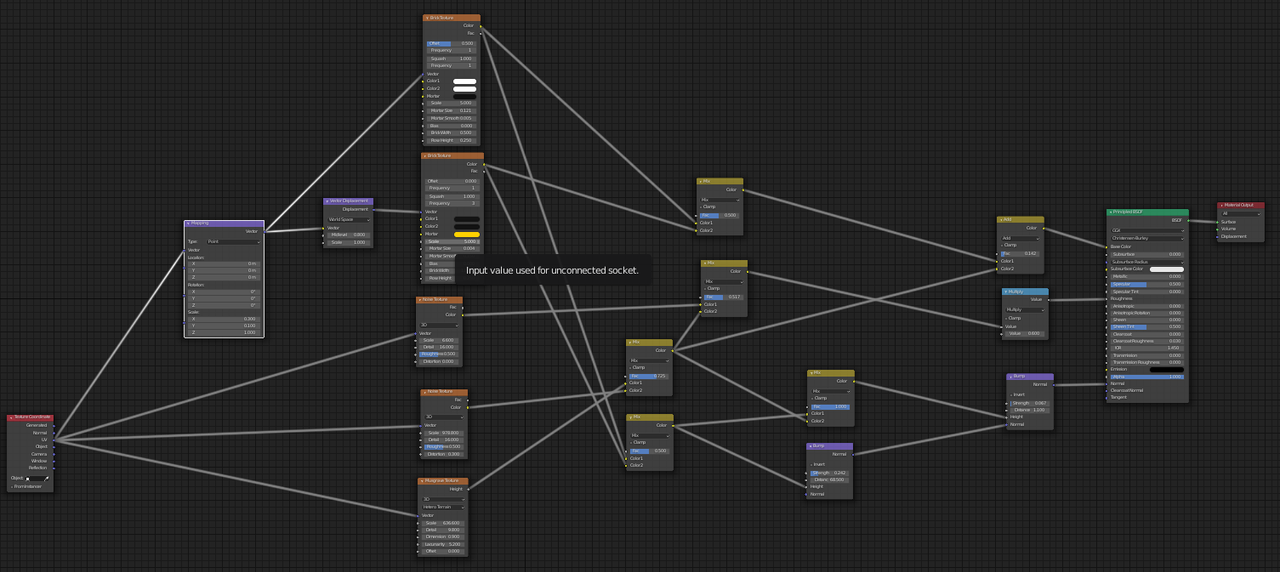Click the Fac 0.142 slider on Add node
This screenshot has height=572, width=1280.
point(1020,254)
